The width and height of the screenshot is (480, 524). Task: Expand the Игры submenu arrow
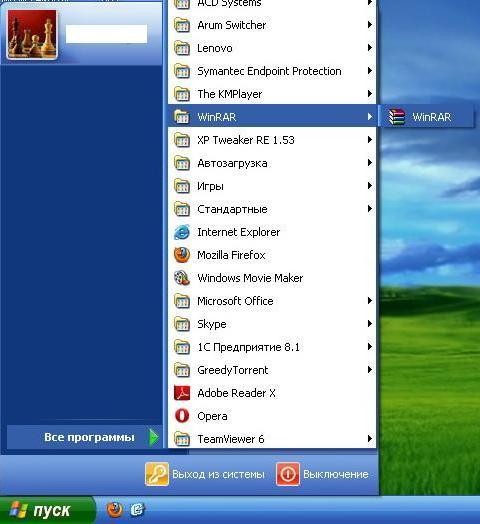(370, 186)
